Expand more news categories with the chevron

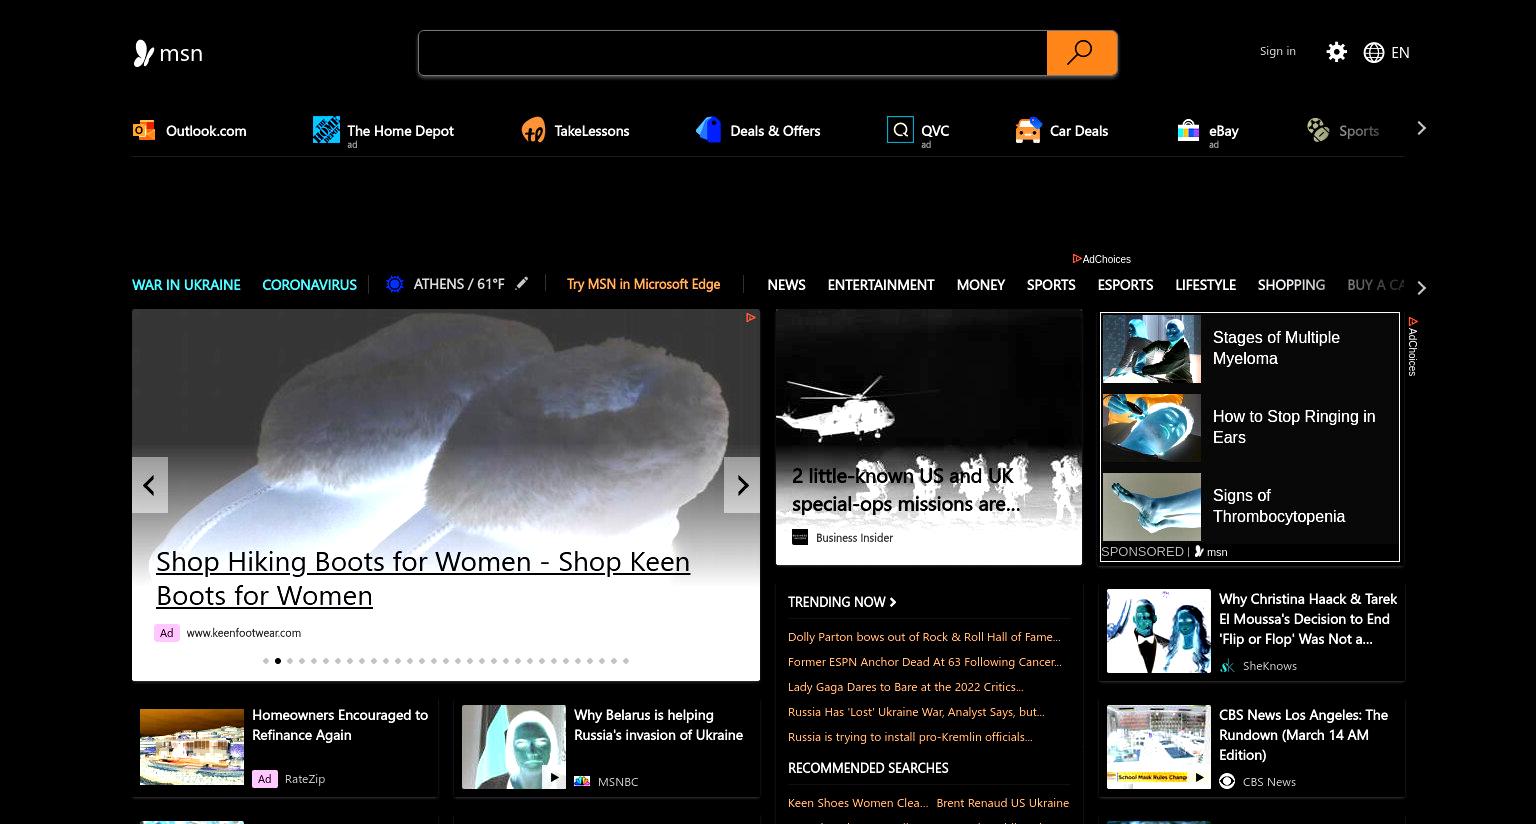click(x=1421, y=288)
